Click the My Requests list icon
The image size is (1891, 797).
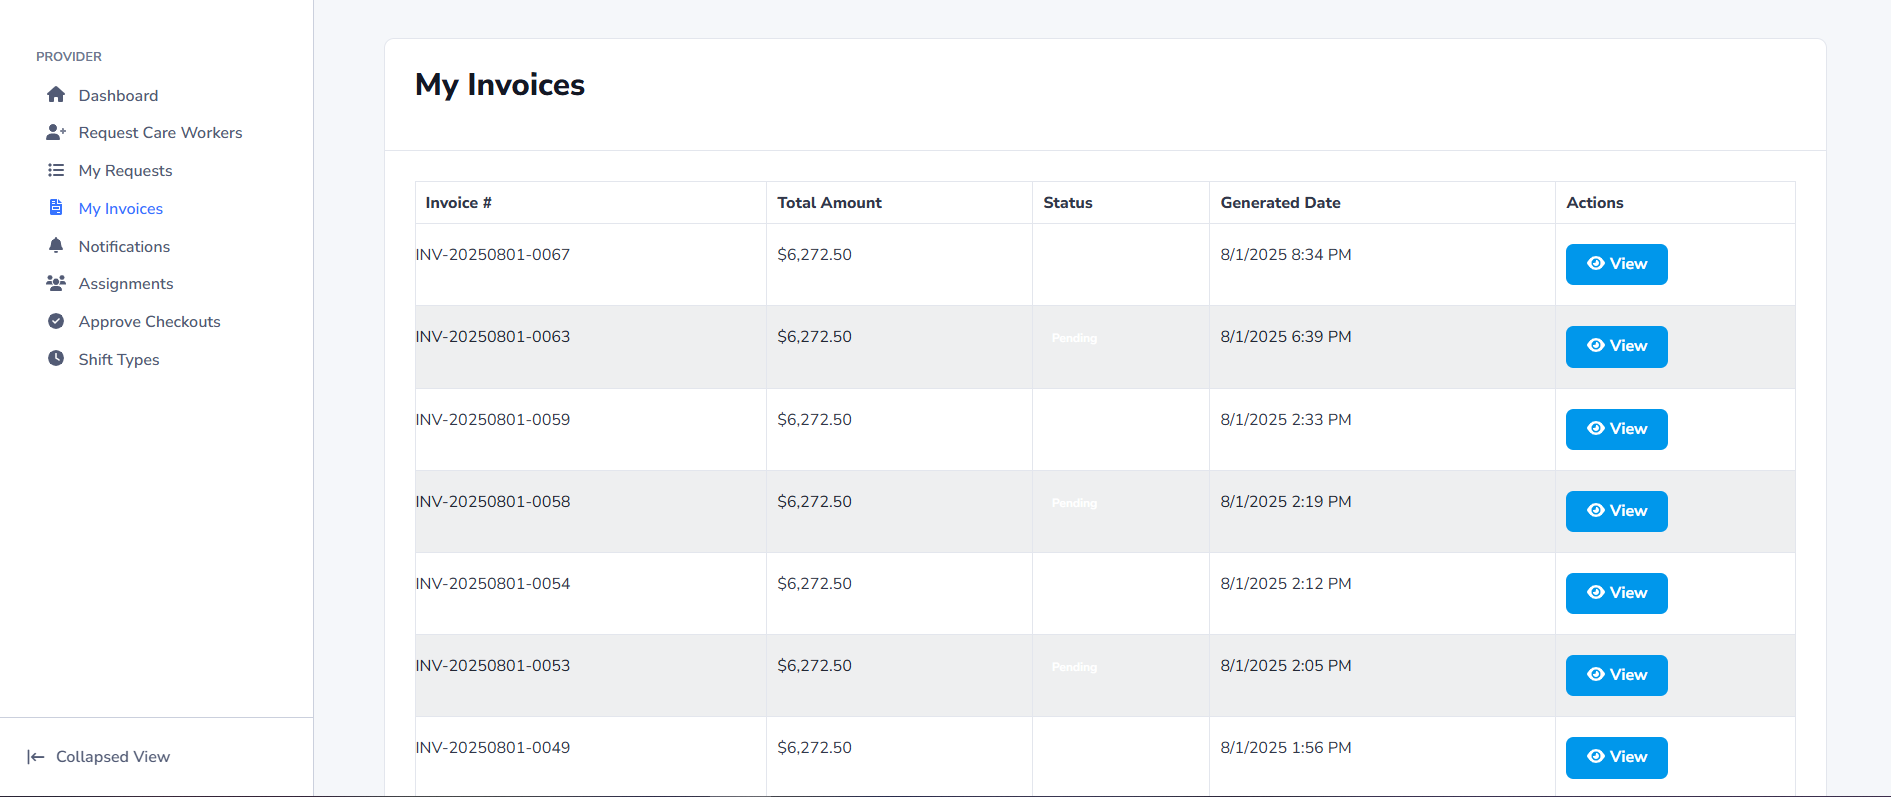[x=56, y=170]
